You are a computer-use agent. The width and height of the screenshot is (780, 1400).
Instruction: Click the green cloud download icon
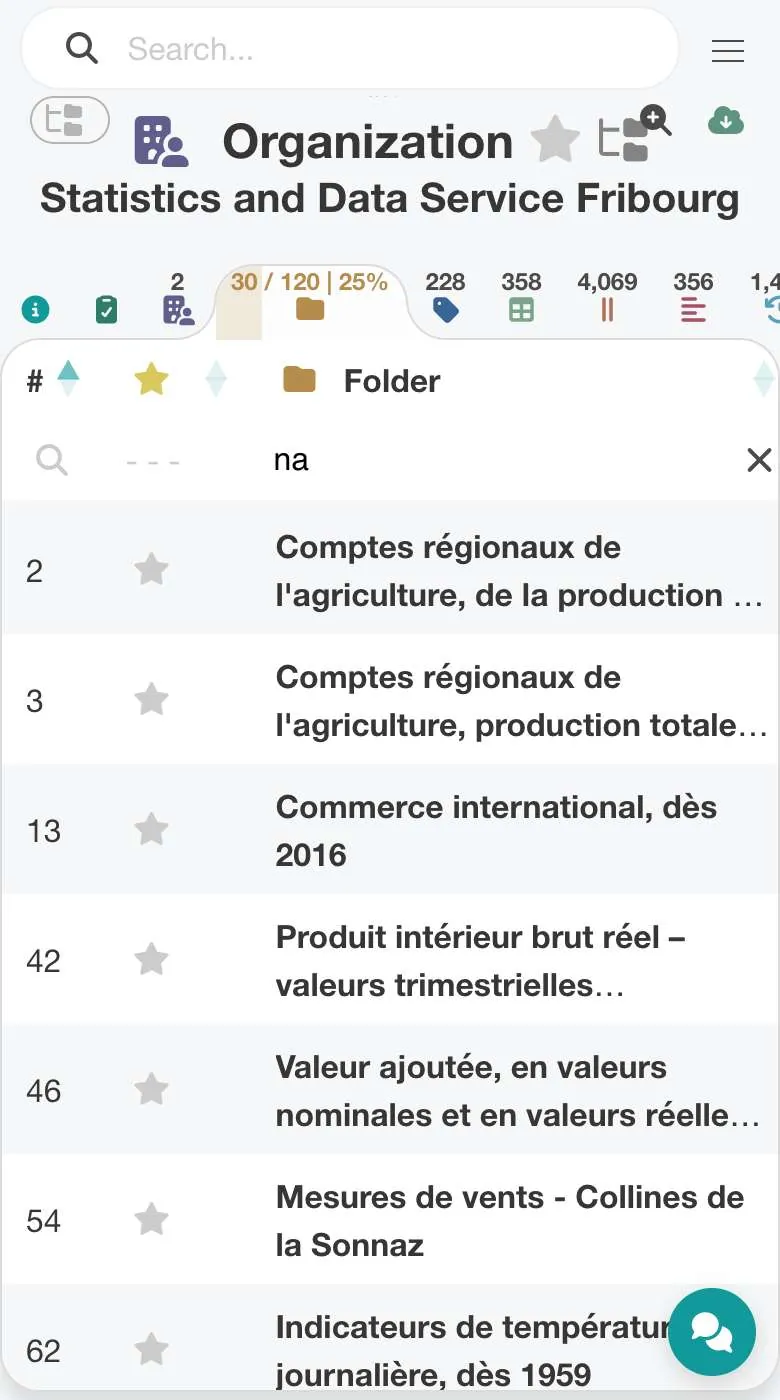click(726, 121)
